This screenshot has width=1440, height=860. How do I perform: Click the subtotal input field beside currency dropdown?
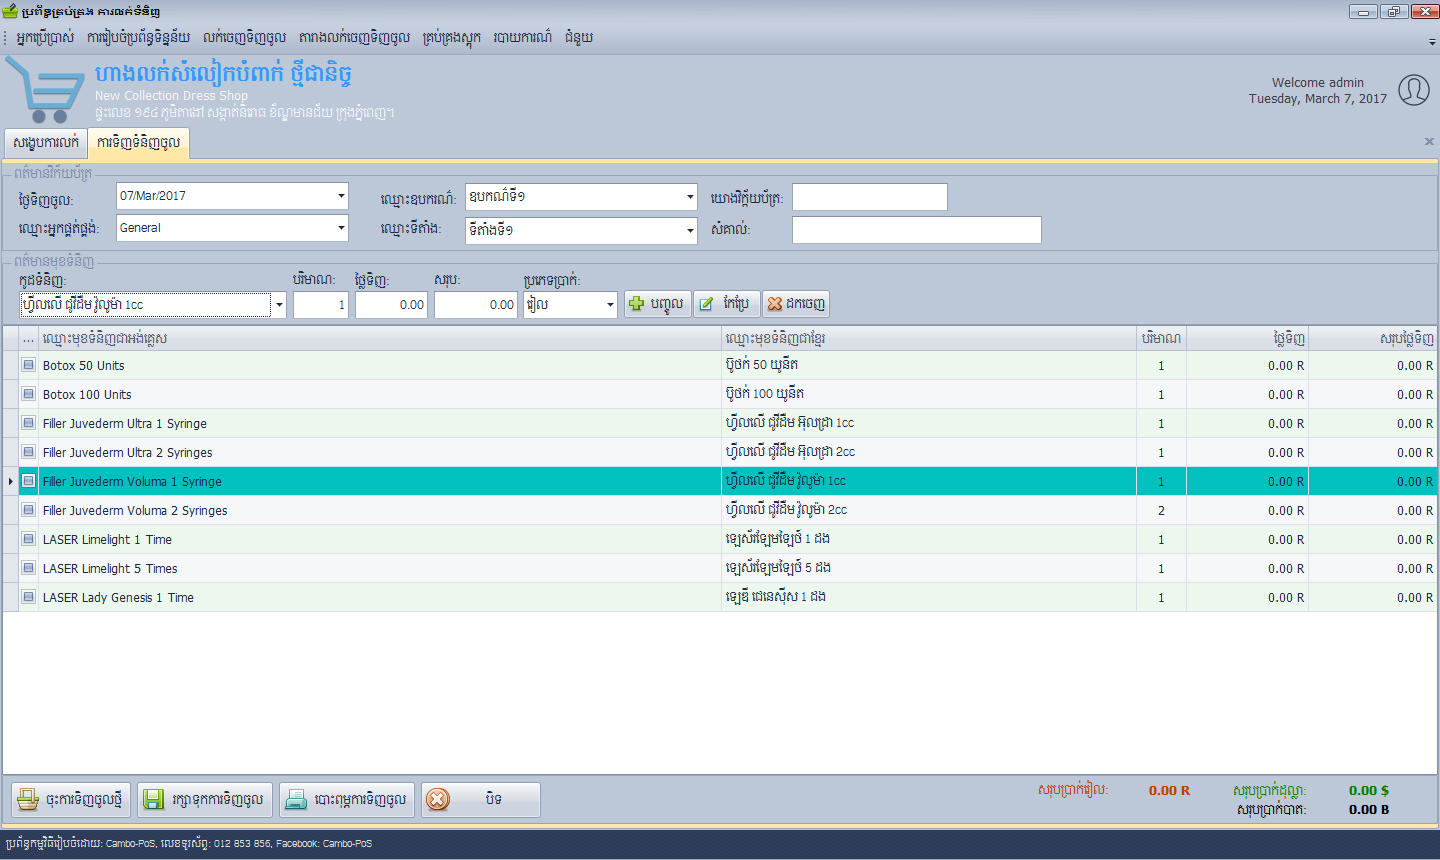[x=476, y=305]
